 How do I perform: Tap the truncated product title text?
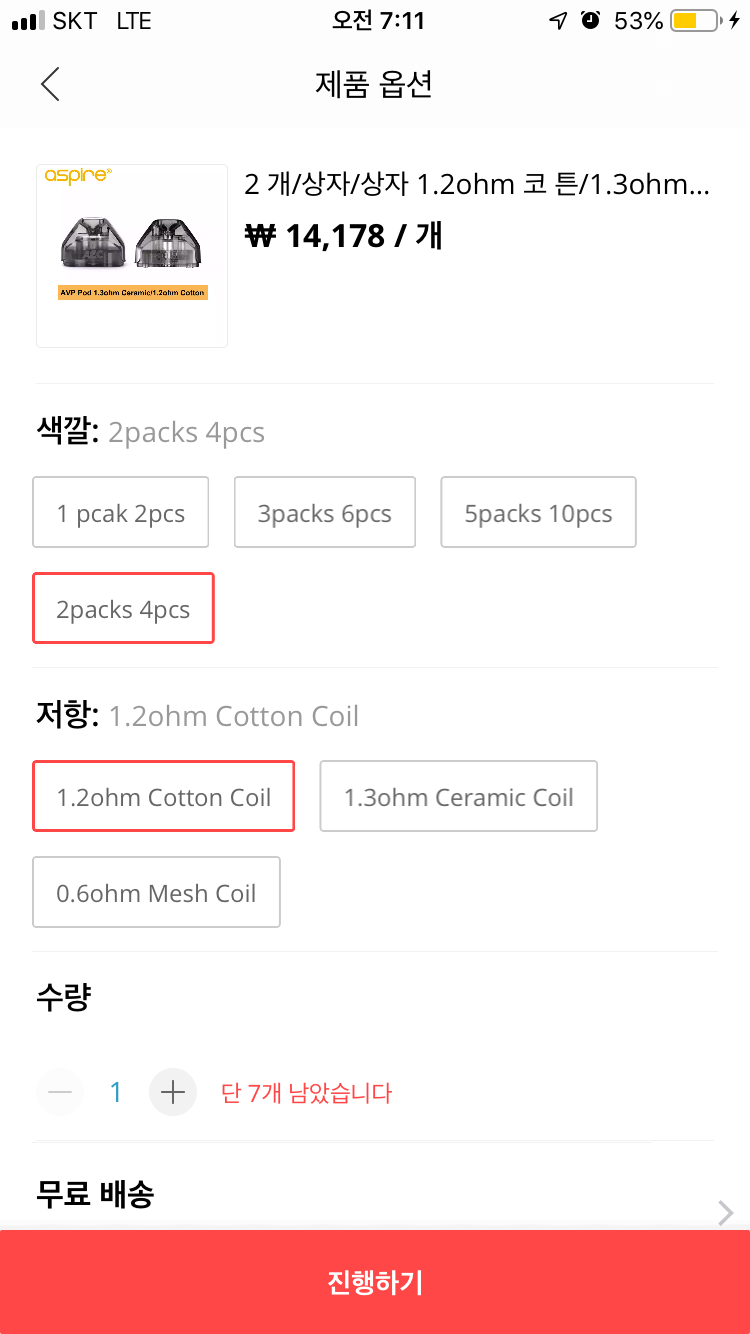477,185
